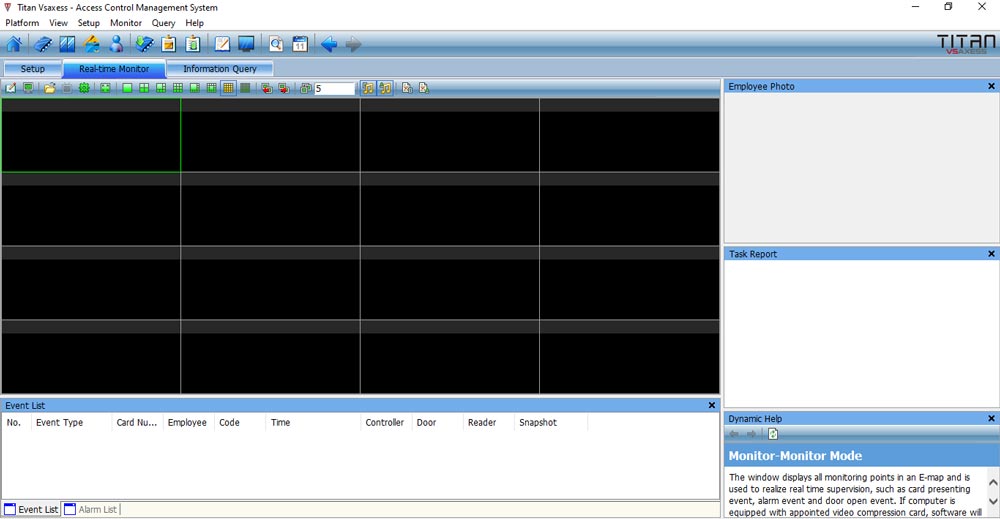Toggle the second music note sound button
This screenshot has width=1000, height=519.
385,89
